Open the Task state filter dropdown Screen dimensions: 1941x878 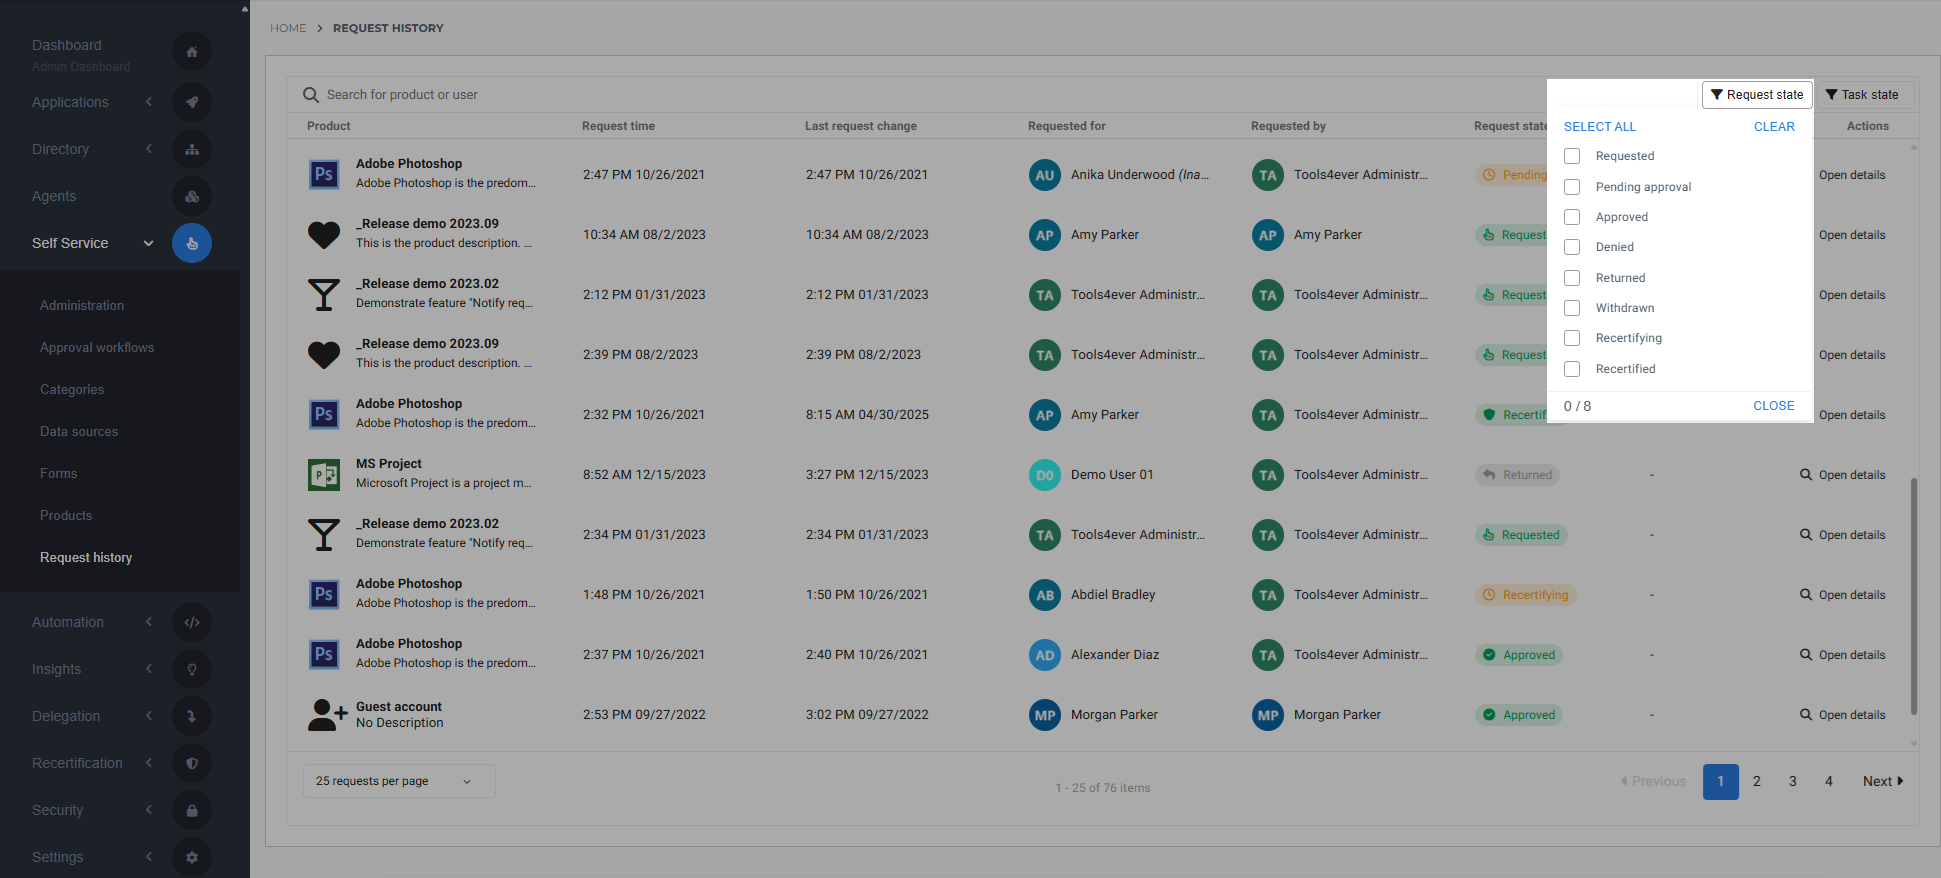(1864, 95)
